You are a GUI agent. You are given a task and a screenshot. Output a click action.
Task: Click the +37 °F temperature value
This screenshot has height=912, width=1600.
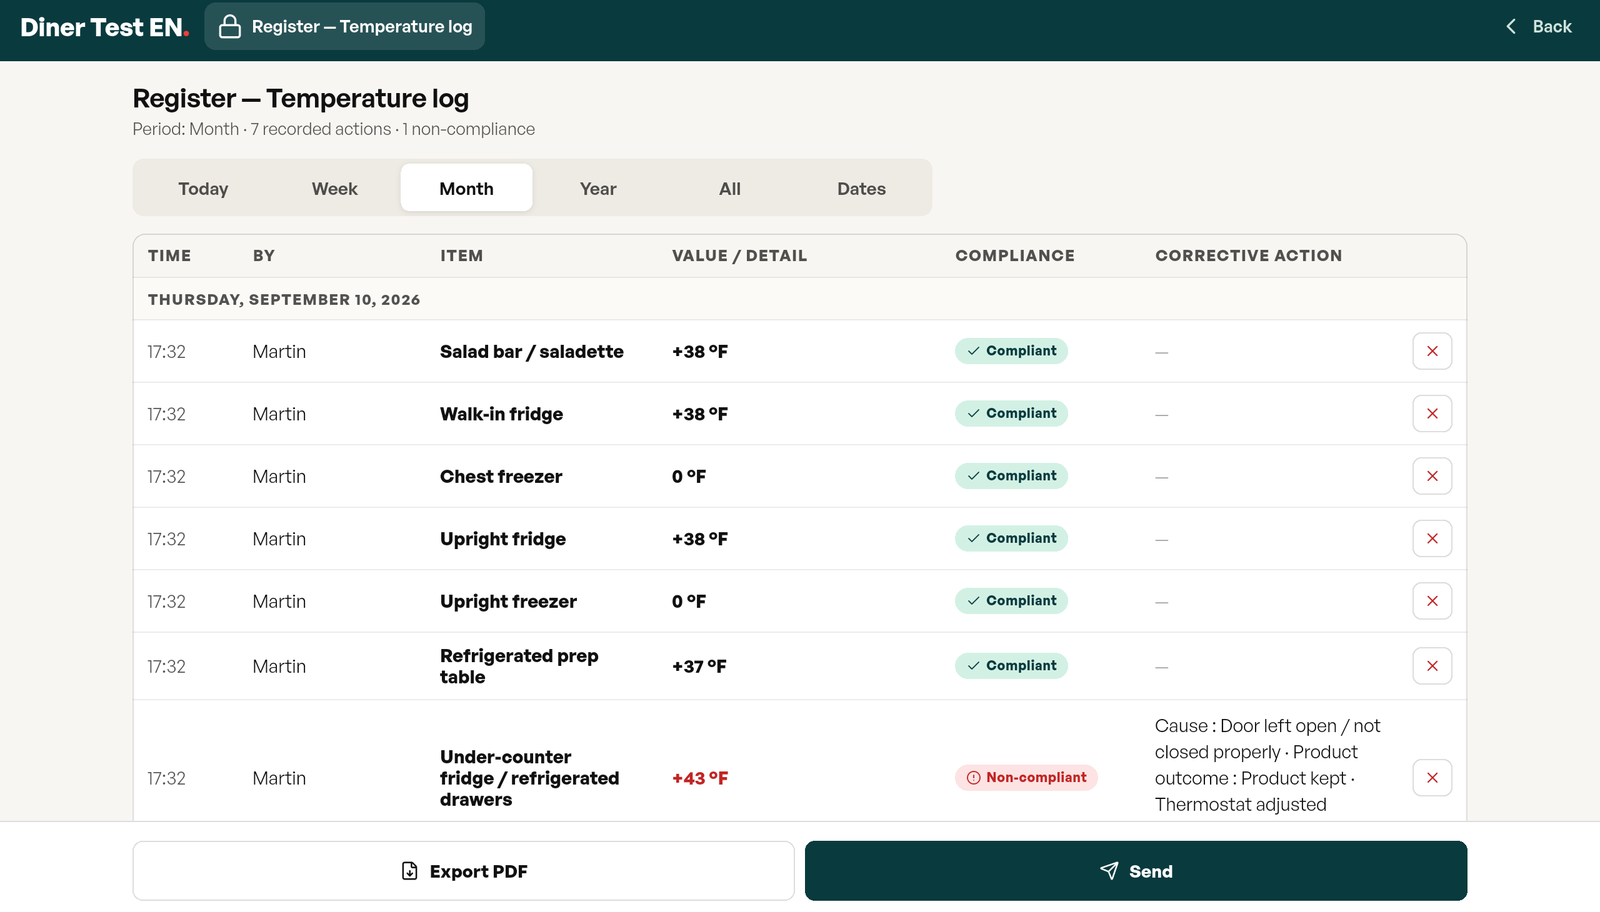699,666
